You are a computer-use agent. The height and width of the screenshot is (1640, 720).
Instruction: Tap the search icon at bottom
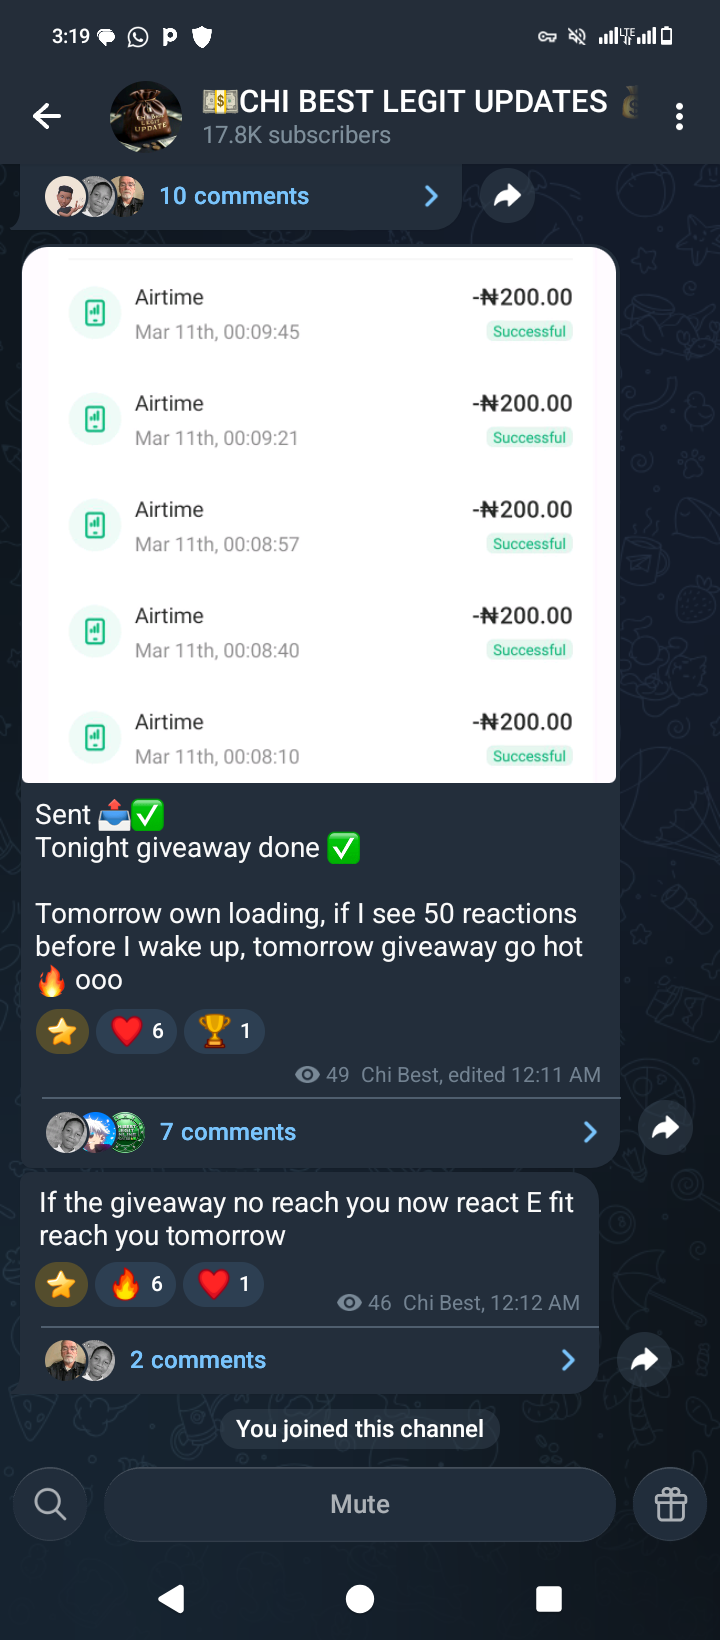click(x=50, y=1504)
